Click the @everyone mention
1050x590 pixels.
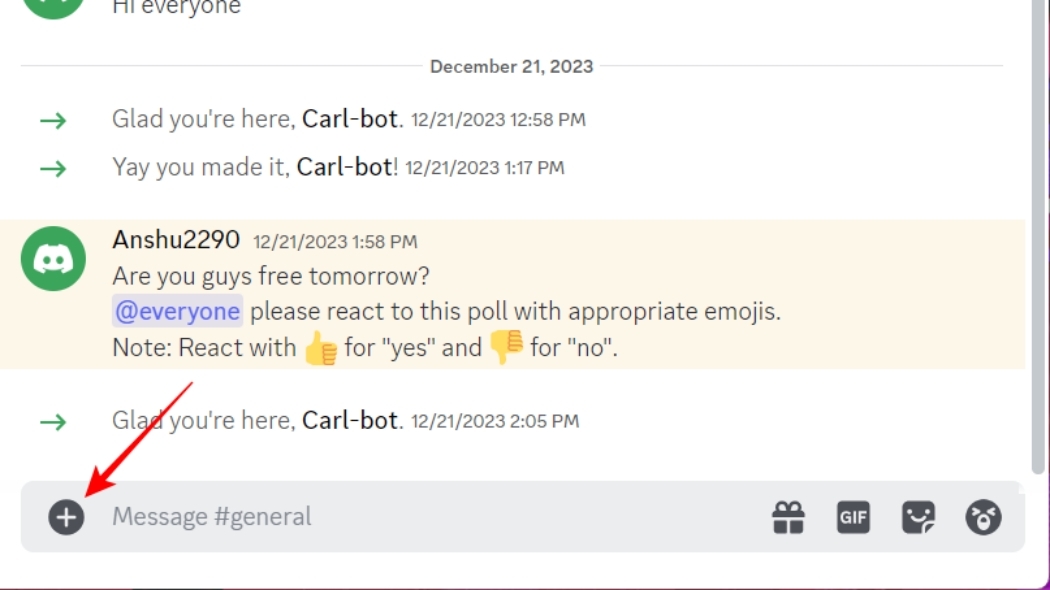pos(178,312)
